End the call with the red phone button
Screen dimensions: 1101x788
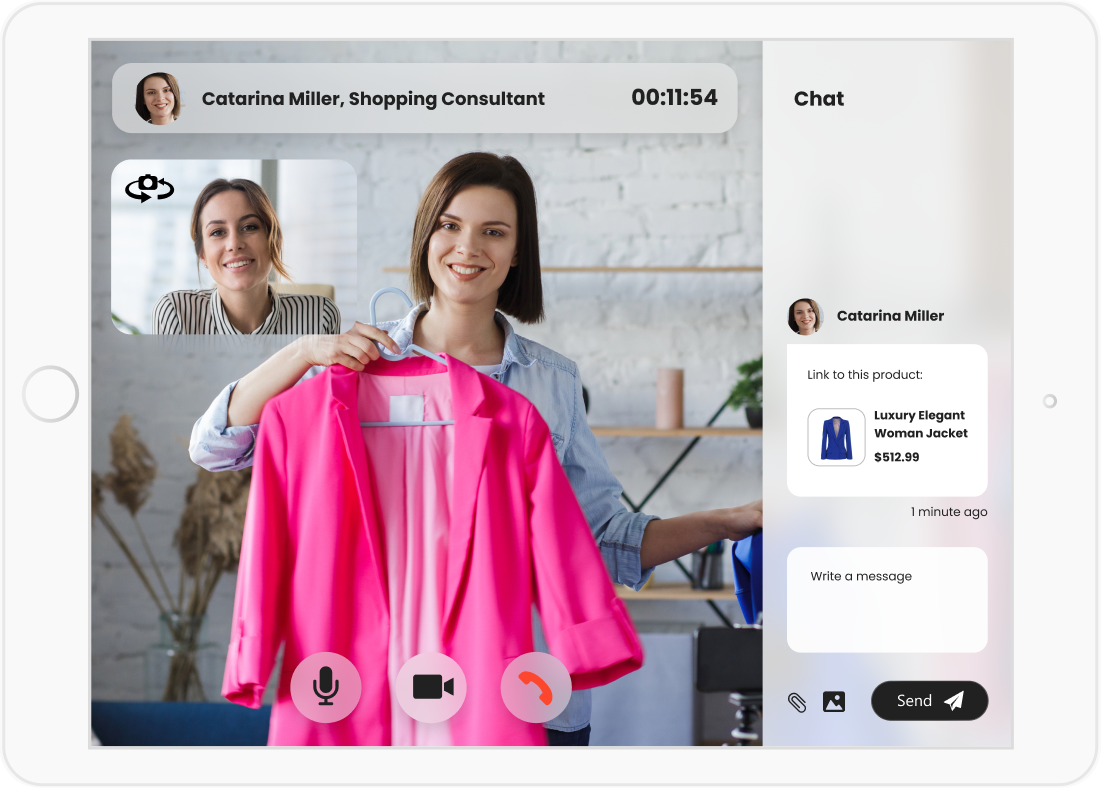click(x=536, y=687)
